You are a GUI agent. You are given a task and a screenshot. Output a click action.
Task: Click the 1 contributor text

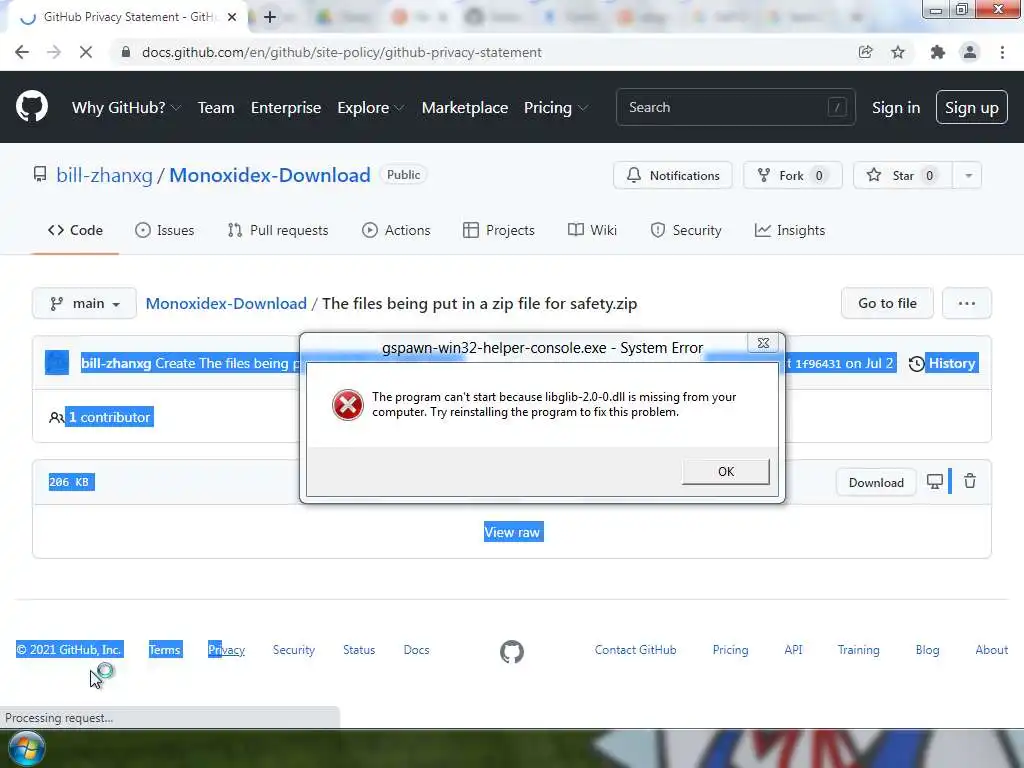[109, 417]
